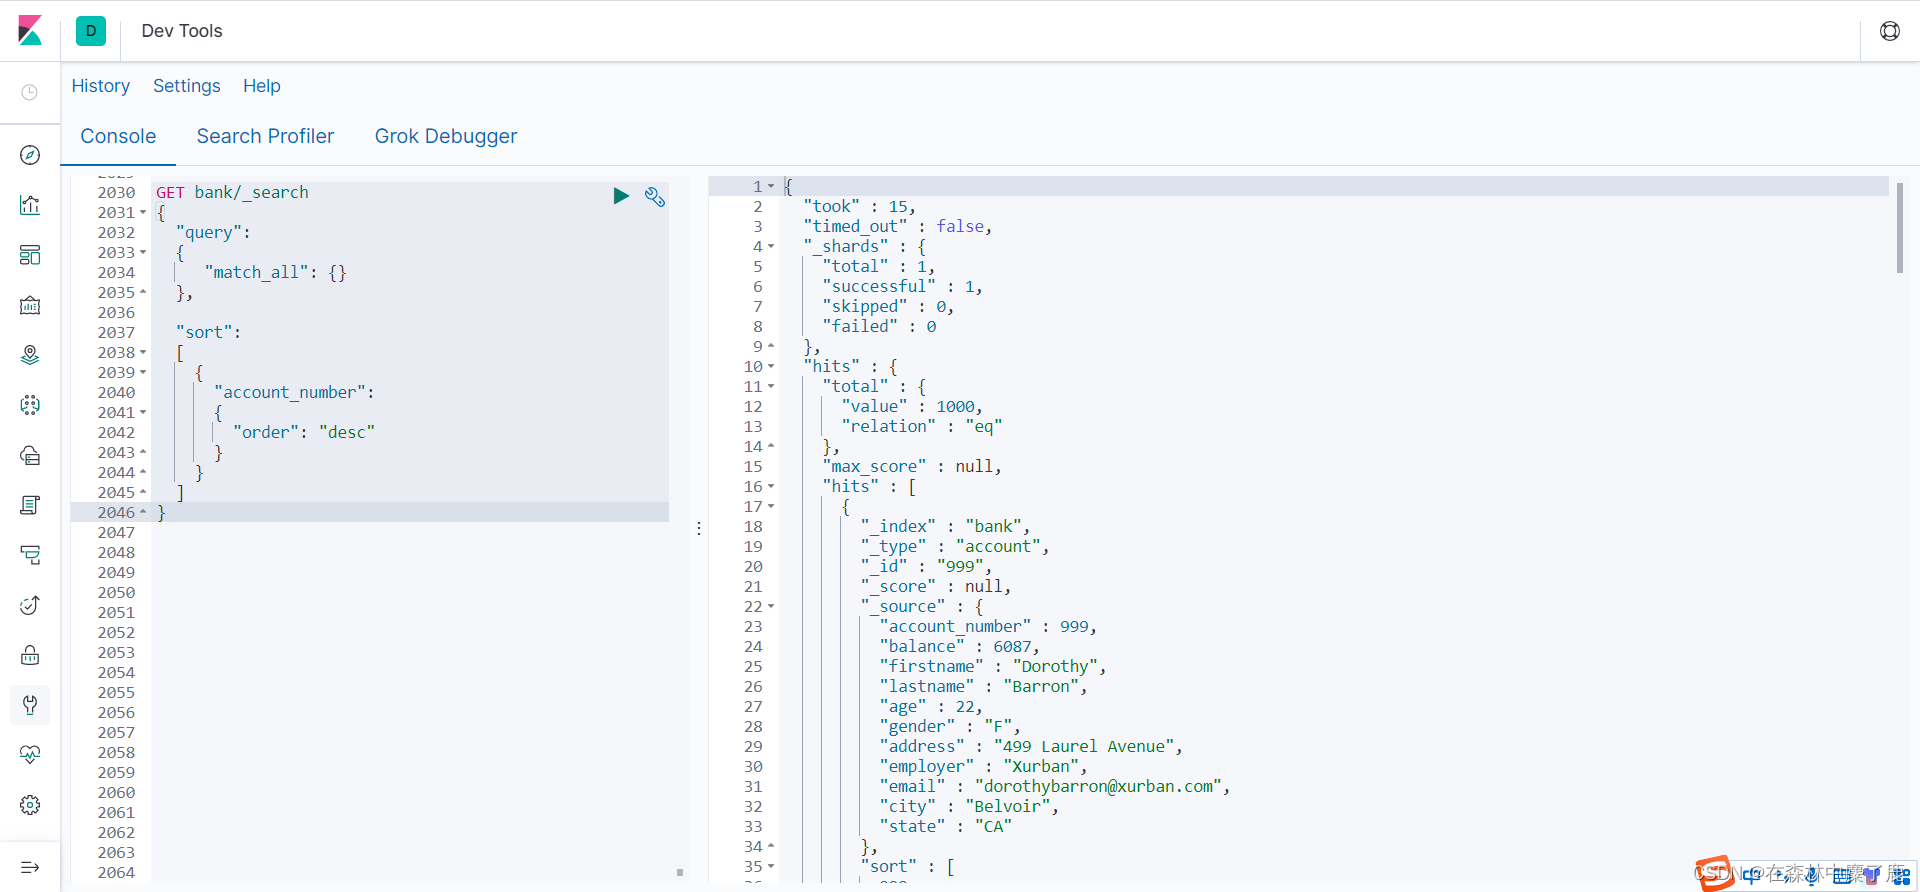The image size is (1920, 892).
Task: Collapse fold arrow on editor line 2031
Action: pos(143,212)
